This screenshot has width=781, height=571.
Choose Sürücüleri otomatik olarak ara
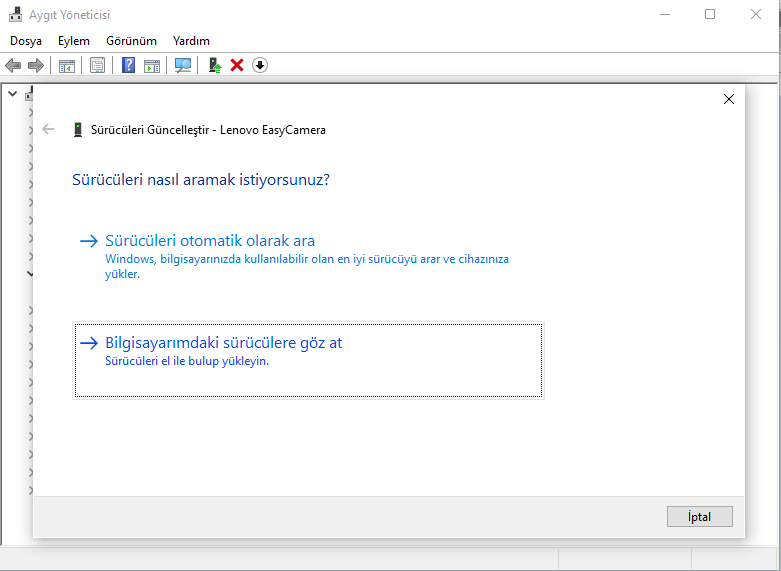tap(210, 241)
